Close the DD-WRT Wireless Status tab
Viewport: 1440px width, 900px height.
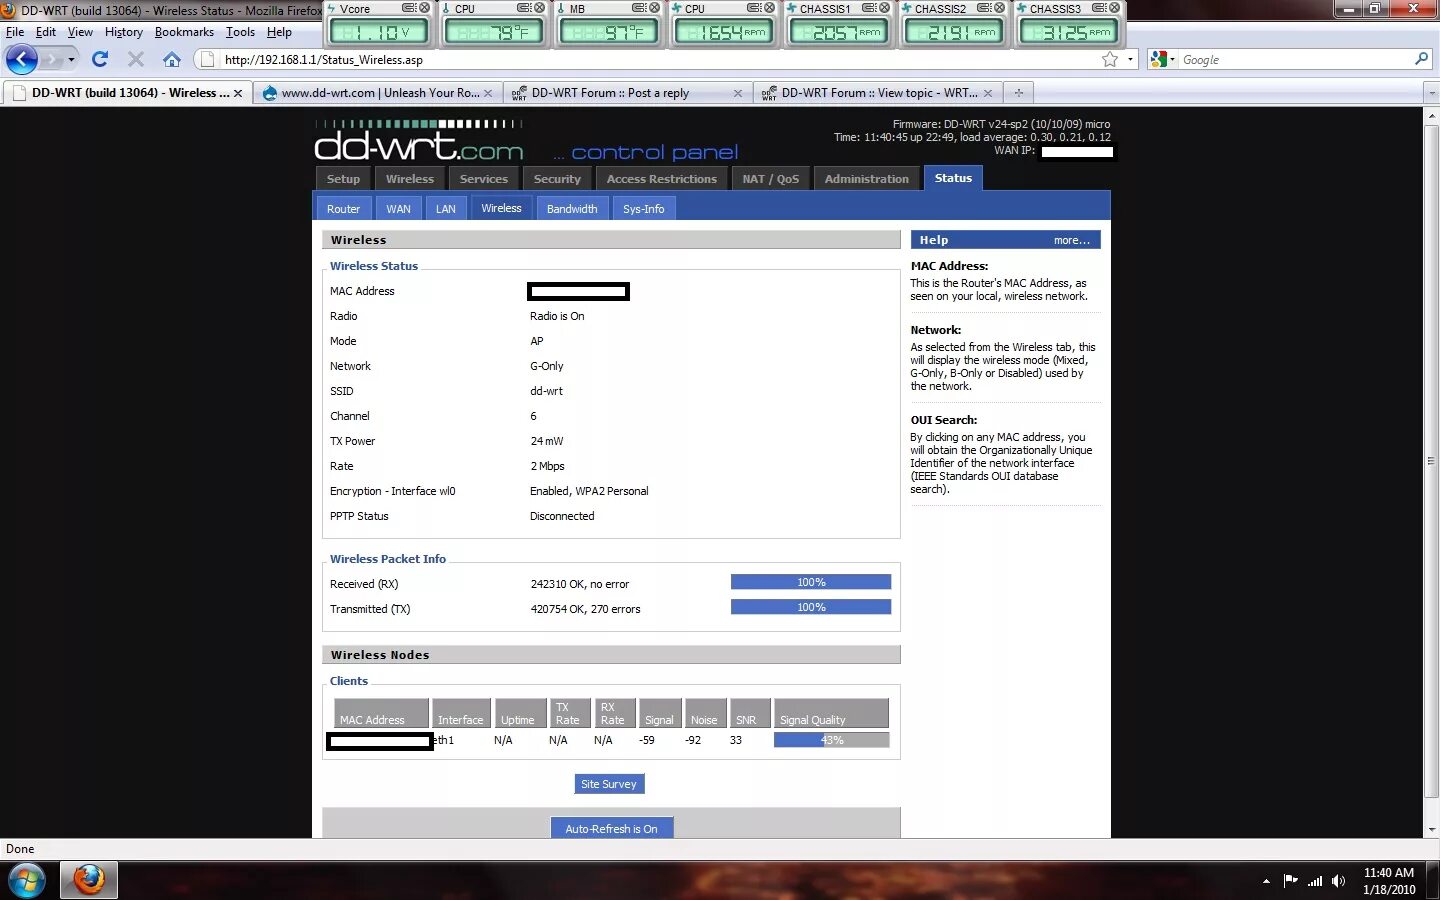238,93
